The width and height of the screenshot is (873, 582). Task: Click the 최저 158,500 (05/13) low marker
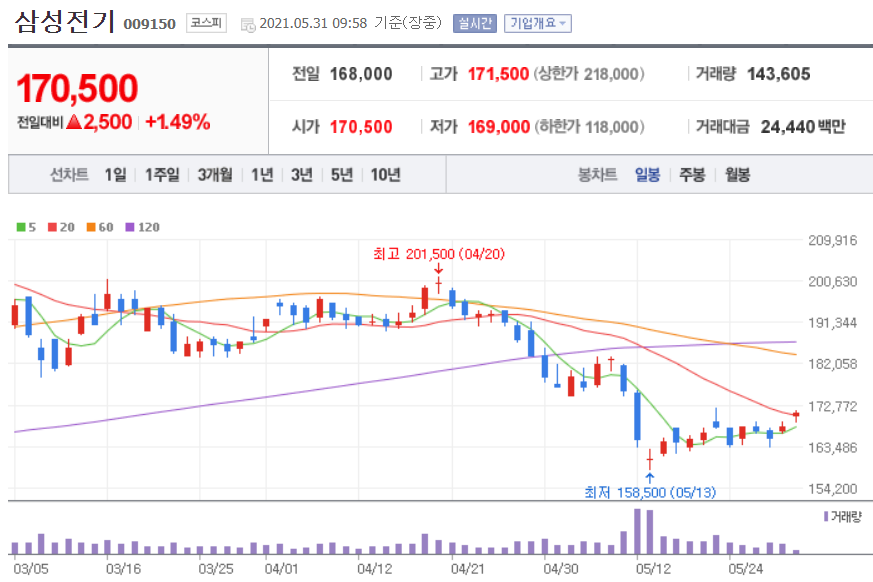point(650,492)
